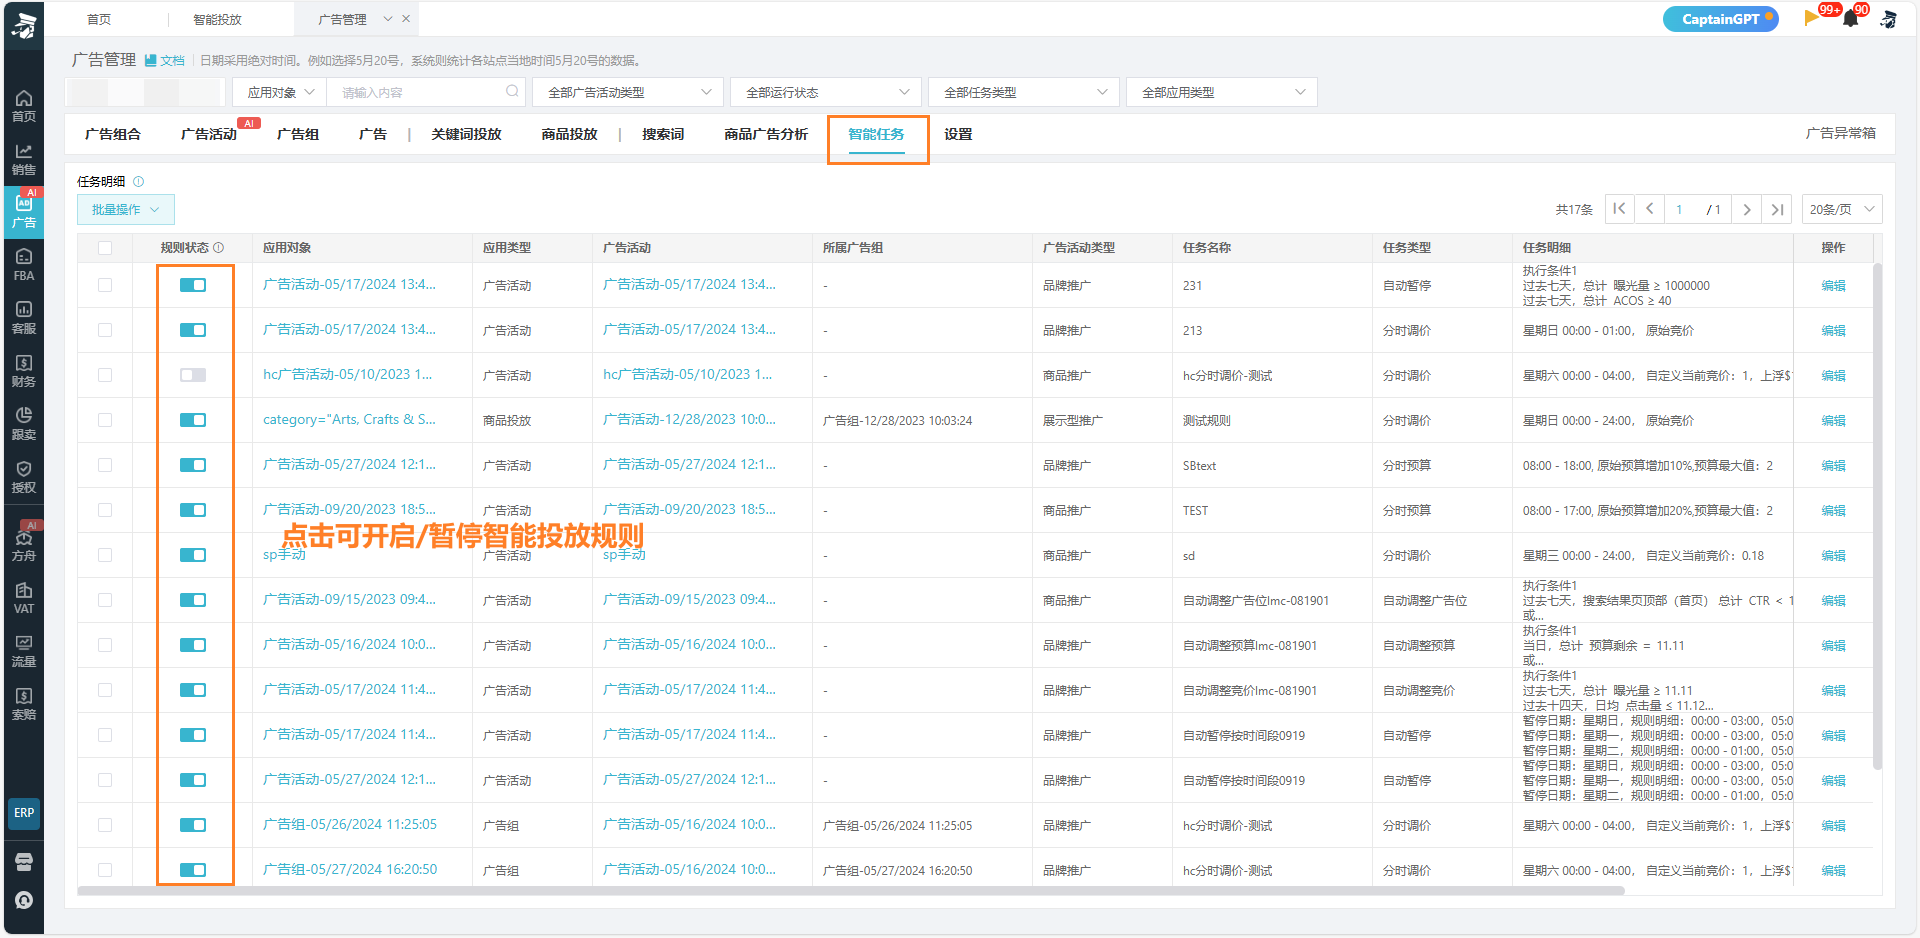Image resolution: width=1920 pixels, height=938 pixels.
Task: Open the CaptainGPT button
Action: (1721, 19)
